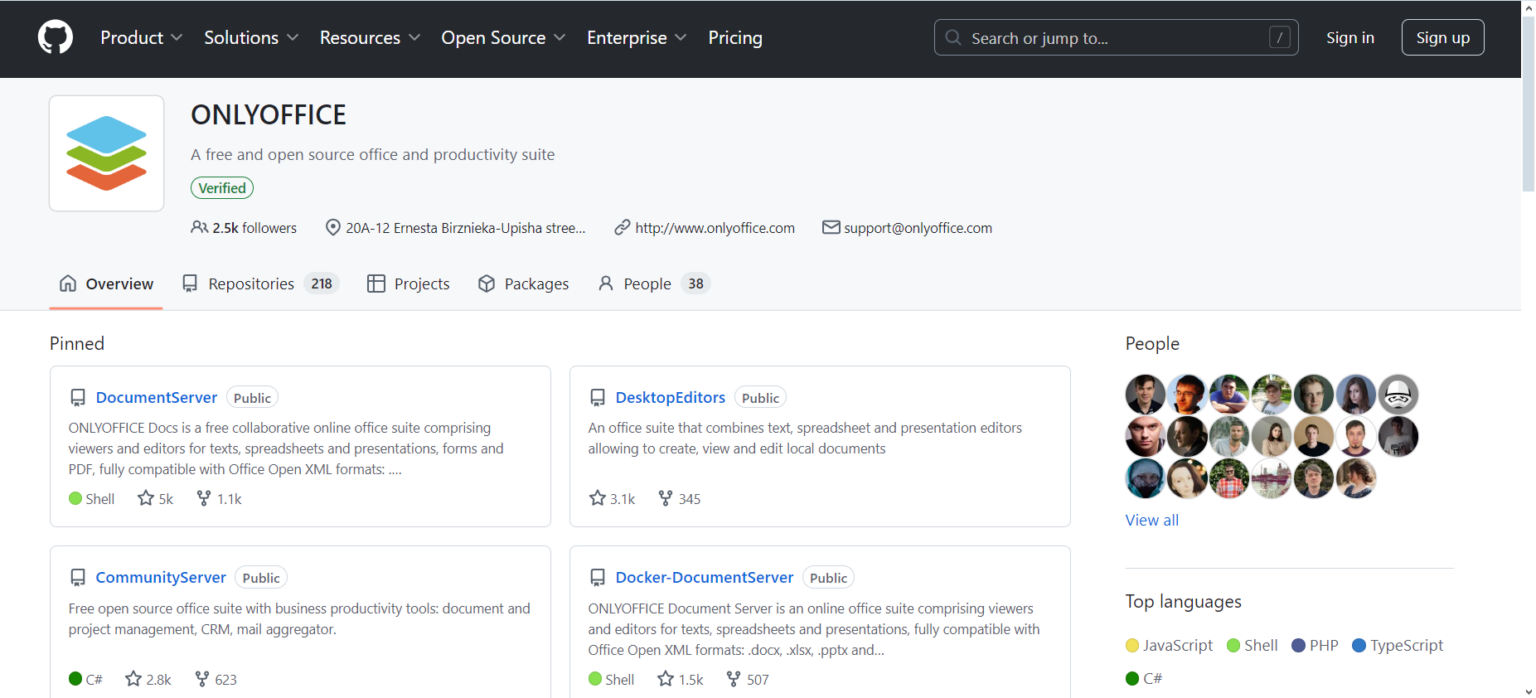The height and width of the screenshot is (698, 1536).
Task: Click the followers icon before 2.5k followers
Action: coord(201,227)
